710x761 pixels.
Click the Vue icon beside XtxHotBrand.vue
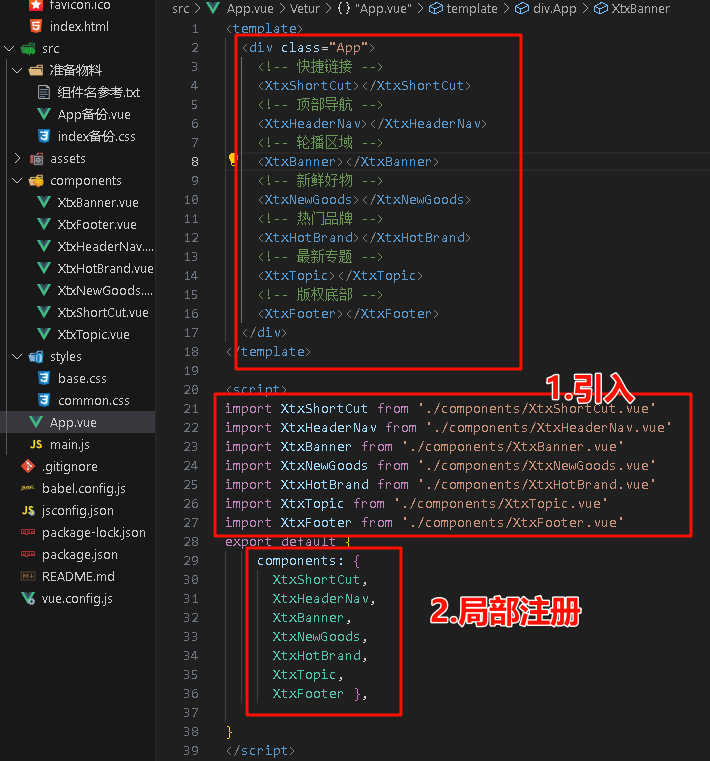click(x=44, y=268)
